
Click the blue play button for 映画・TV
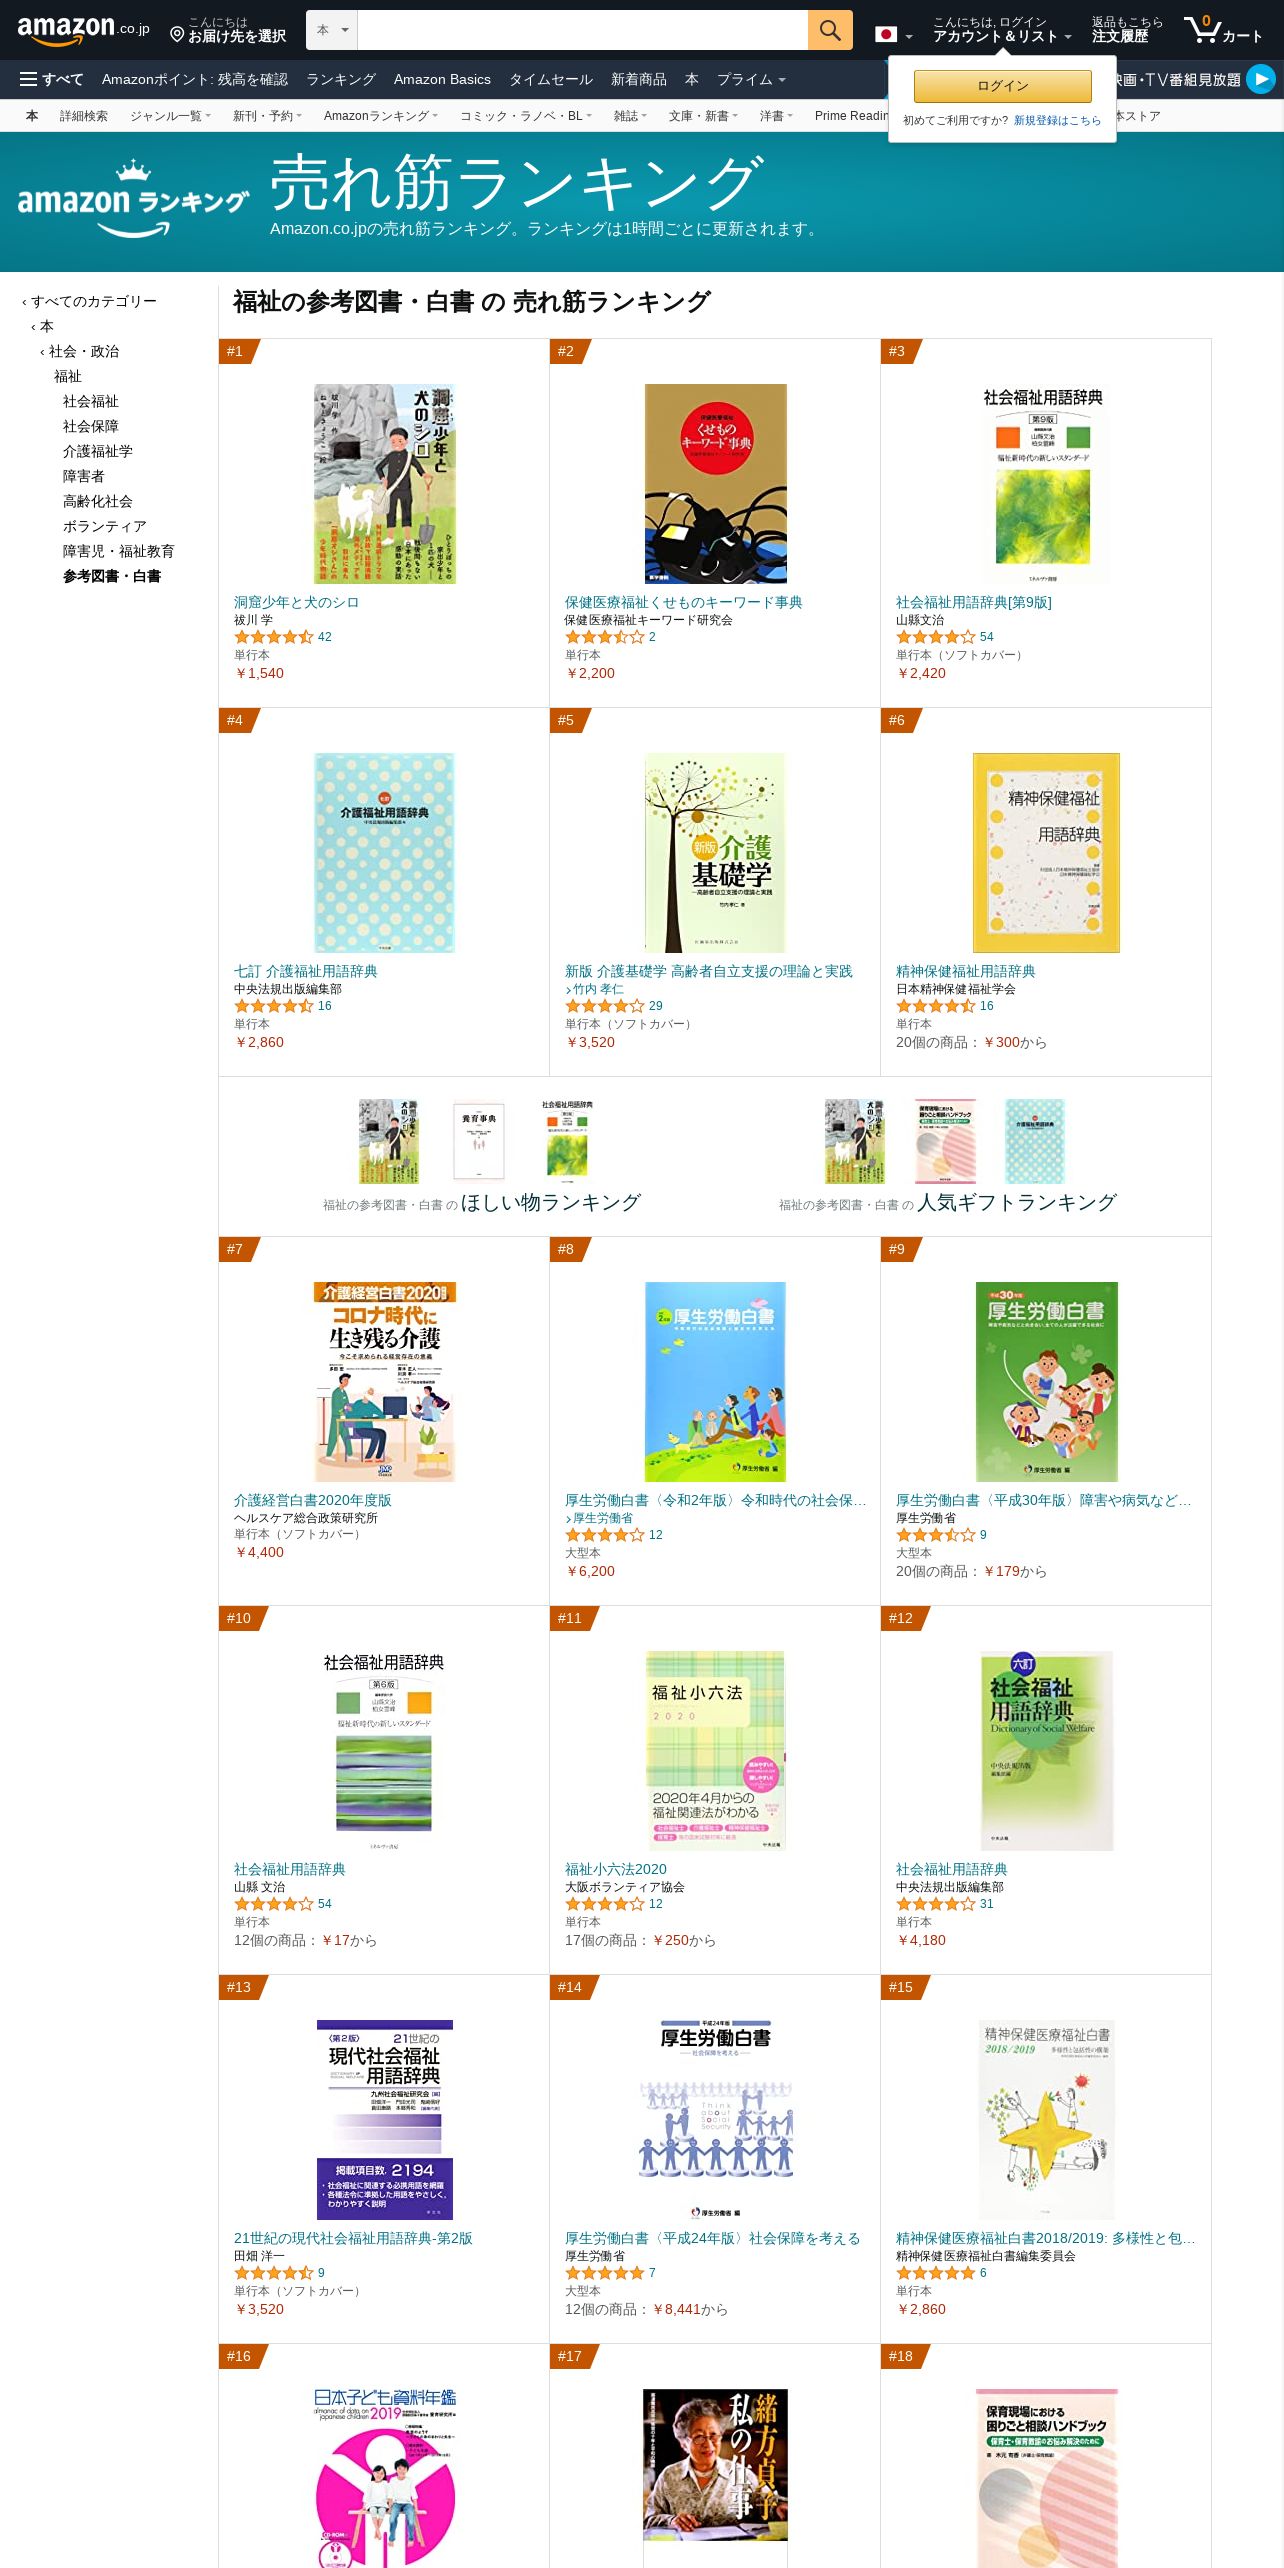[1261, 79]
